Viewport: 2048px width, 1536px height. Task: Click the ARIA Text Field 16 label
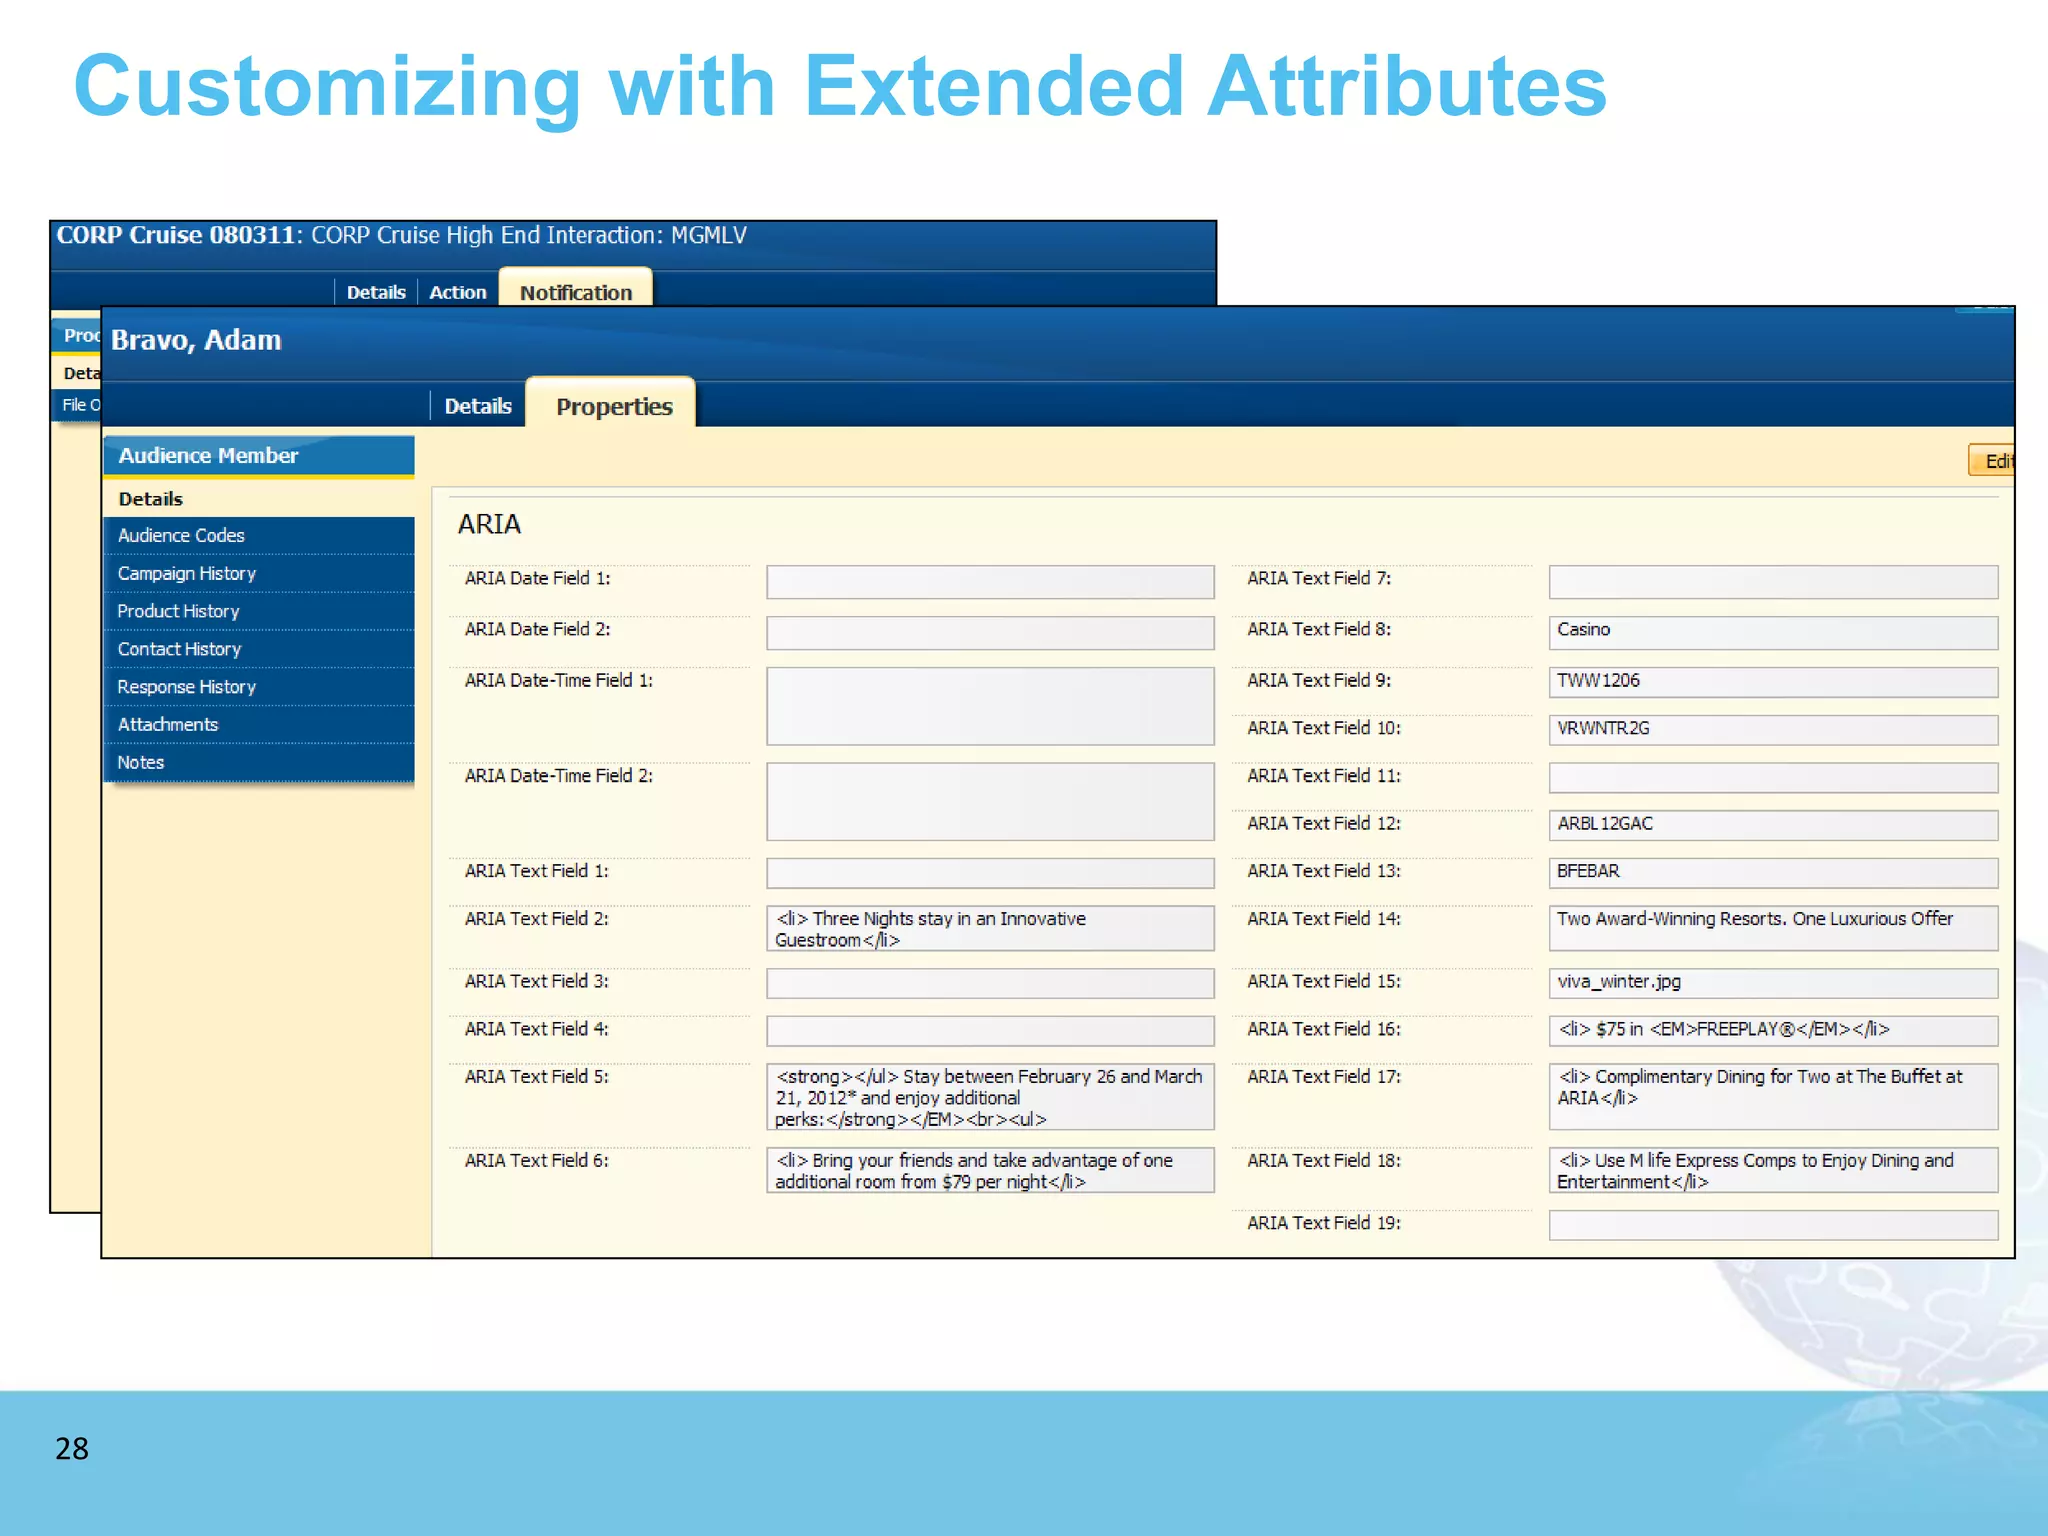(x=1324, y=1029)
